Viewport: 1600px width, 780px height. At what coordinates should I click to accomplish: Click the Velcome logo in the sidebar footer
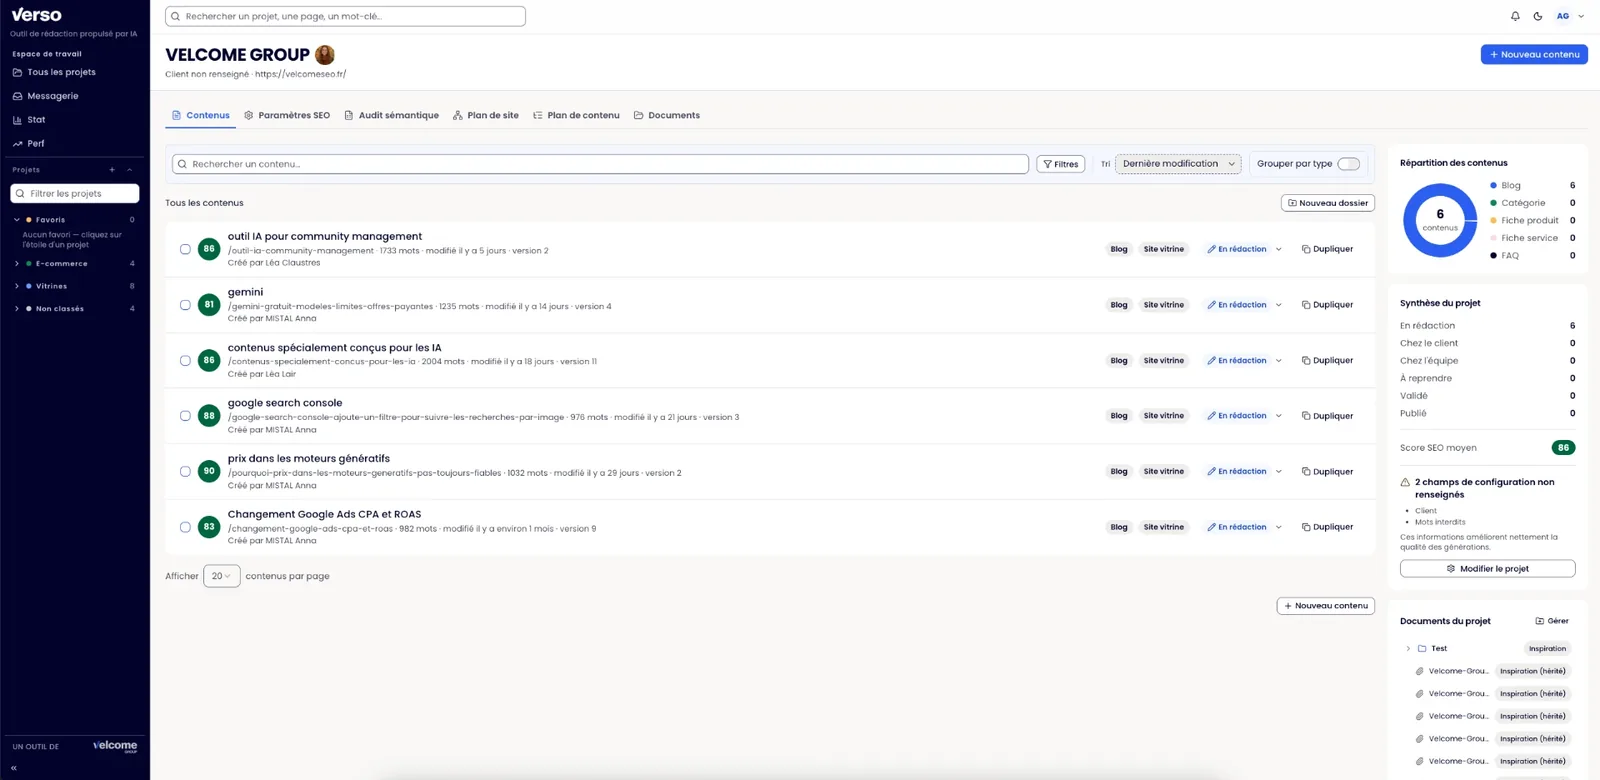[x=115, y=746]
